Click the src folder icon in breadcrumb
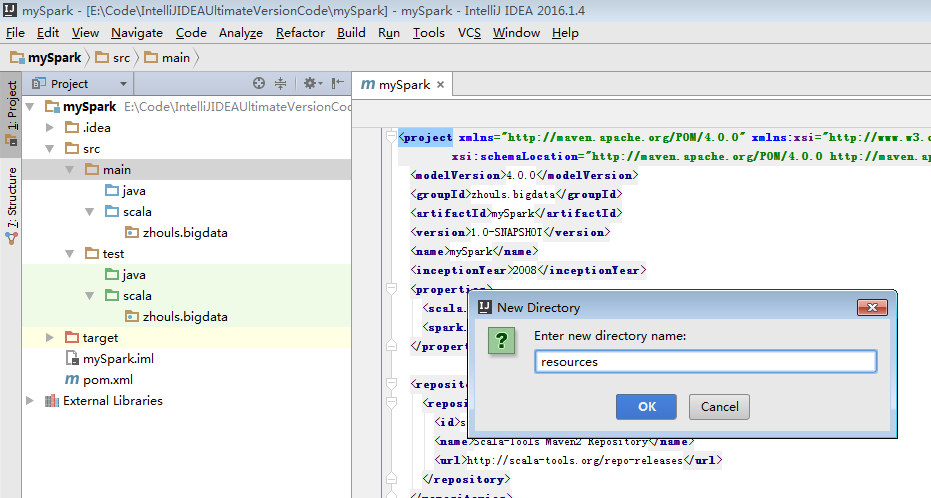This screenshot has width=931, height=498. click(x=102, y=58)
